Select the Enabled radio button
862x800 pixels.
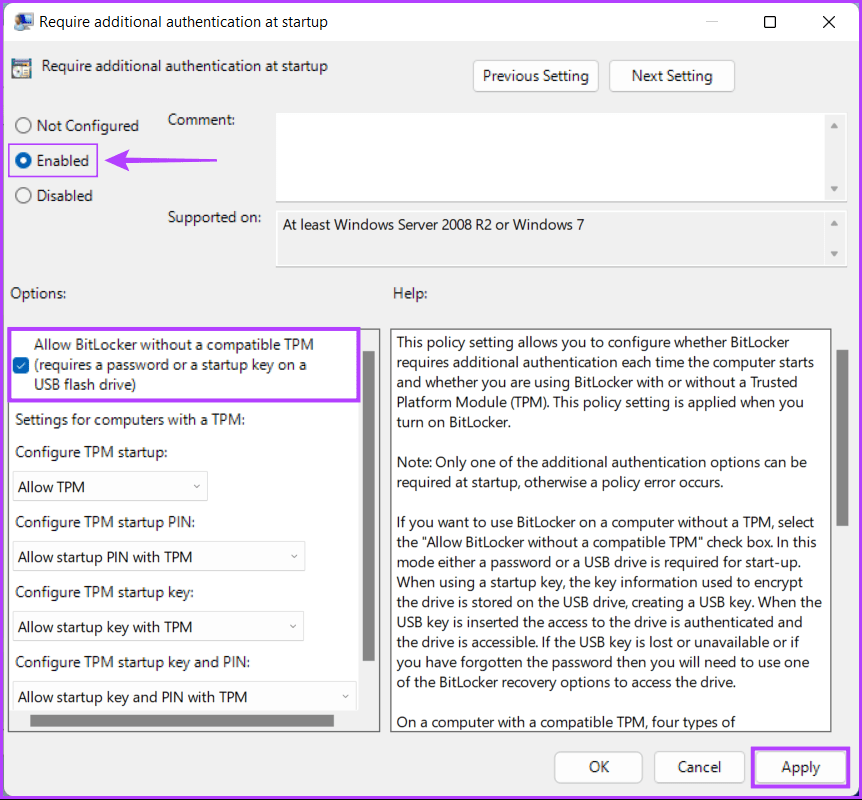tap(23, 161)
